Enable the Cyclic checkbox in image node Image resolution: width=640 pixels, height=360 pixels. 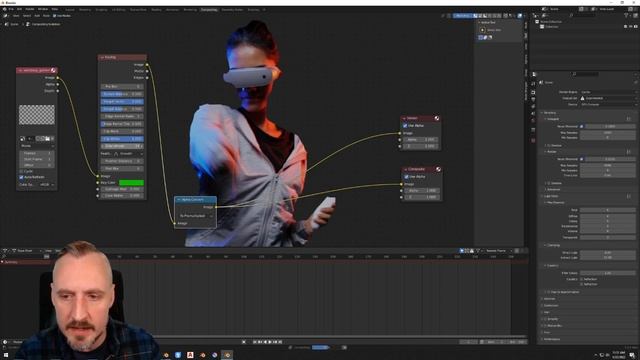21,171
